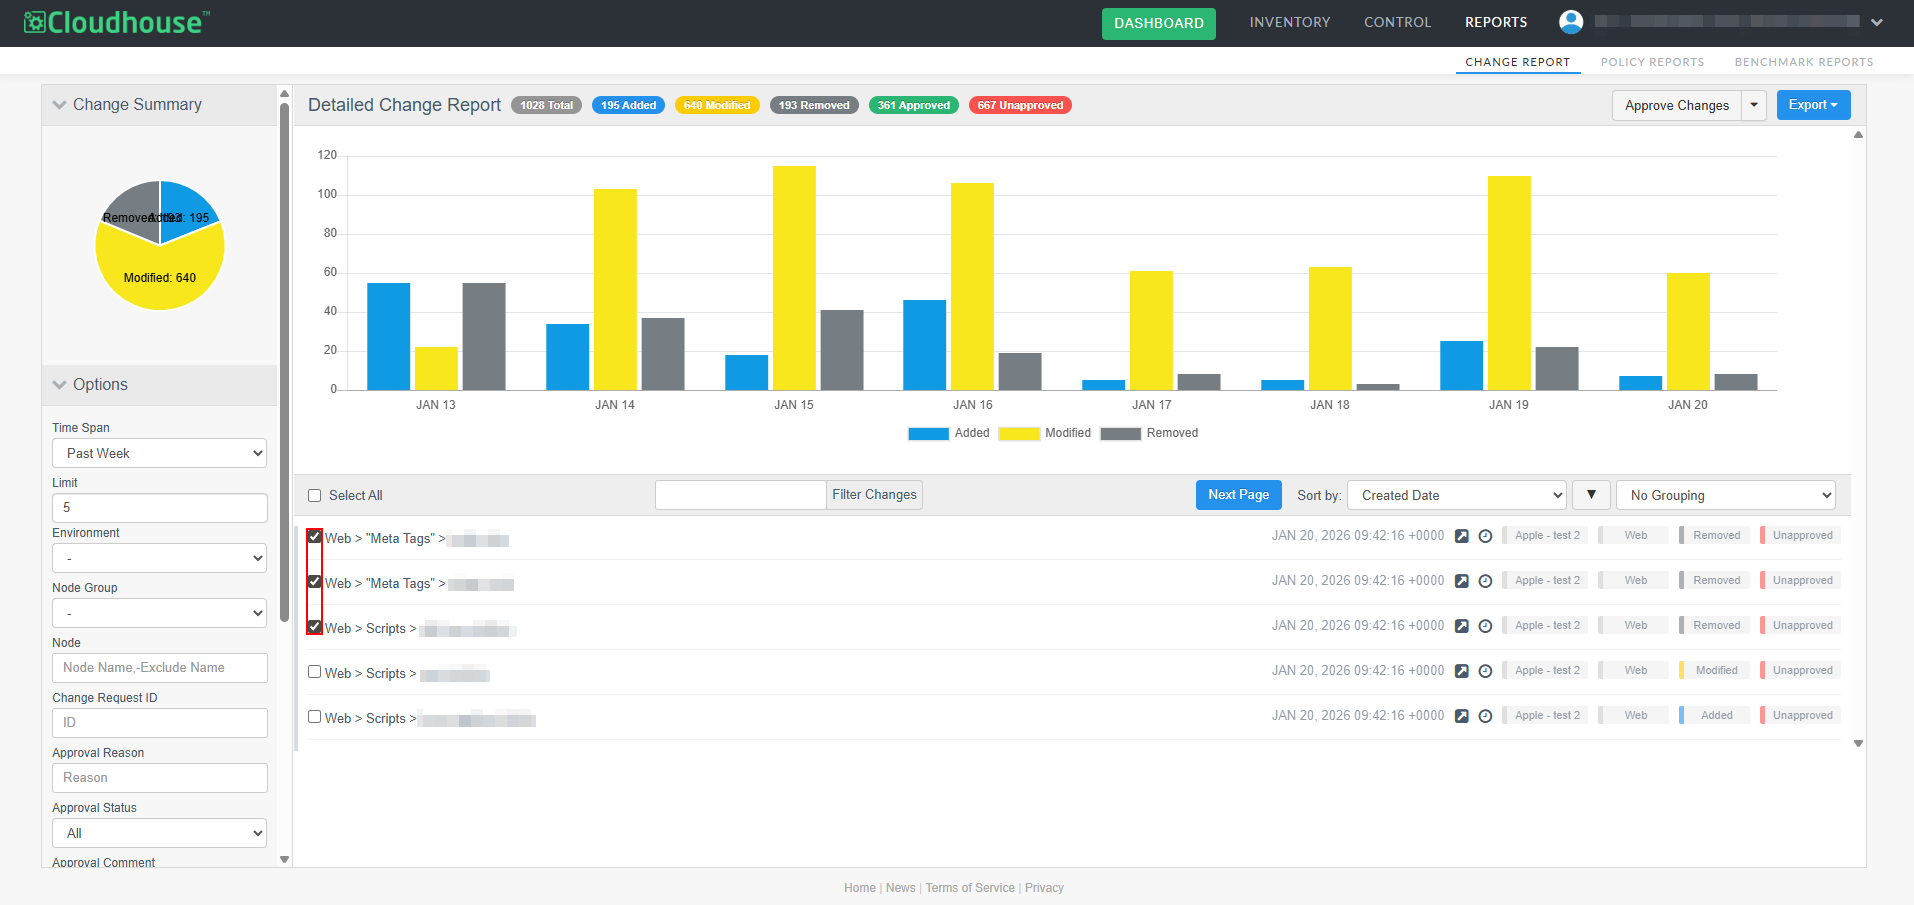Screen dimensions: 1914x905
Task: Click the blue Added legend swatch
Action: point(928,434)
